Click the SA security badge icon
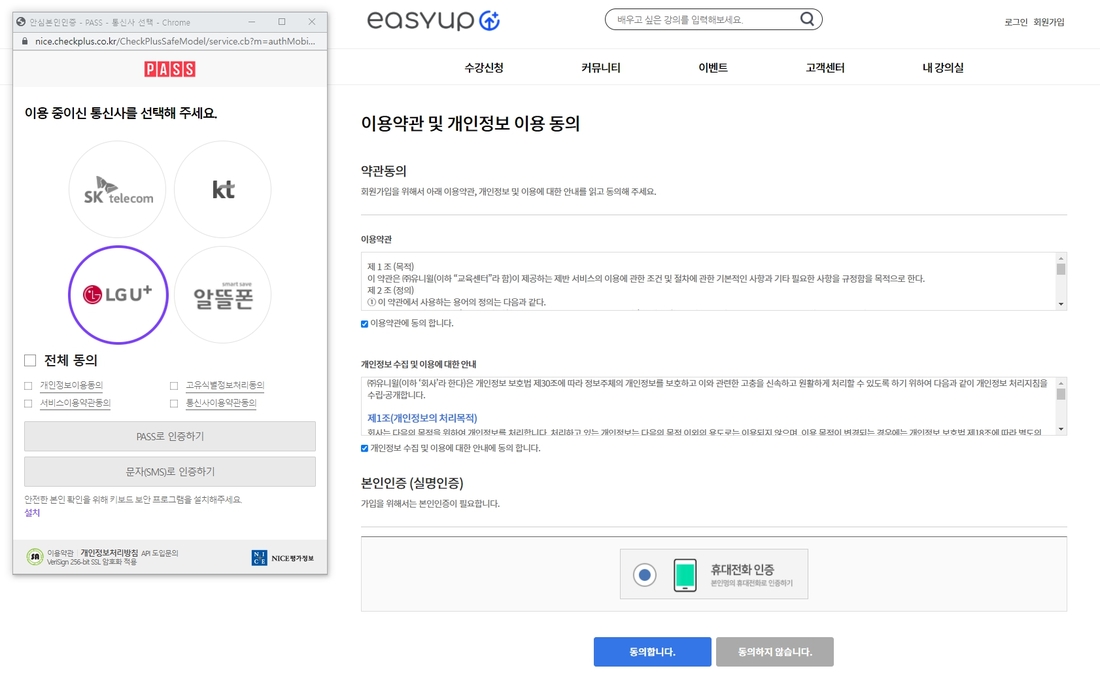1100x679 pixels. [x=34, y=557]
